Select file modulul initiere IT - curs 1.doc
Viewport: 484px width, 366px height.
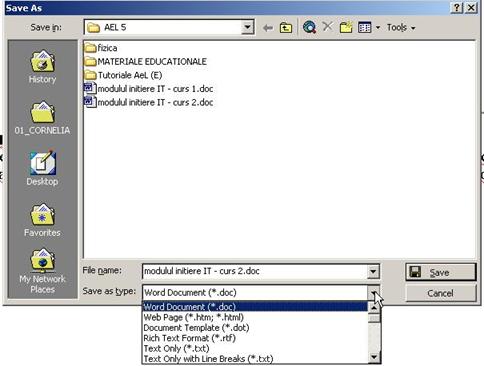coord(149,89)
